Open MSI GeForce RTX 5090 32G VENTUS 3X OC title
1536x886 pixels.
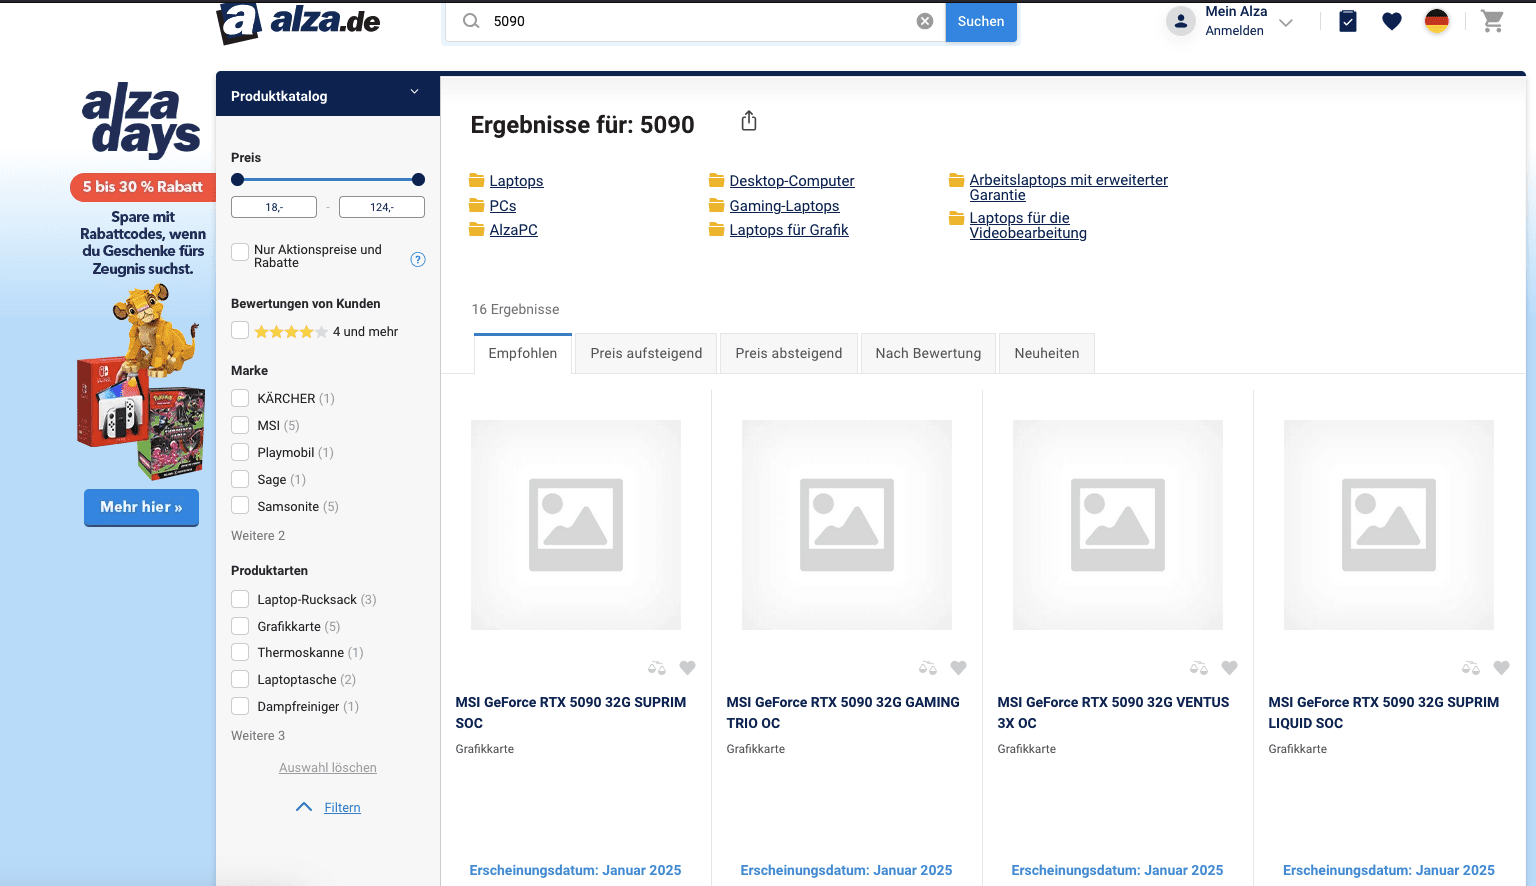click(1113, 713)
